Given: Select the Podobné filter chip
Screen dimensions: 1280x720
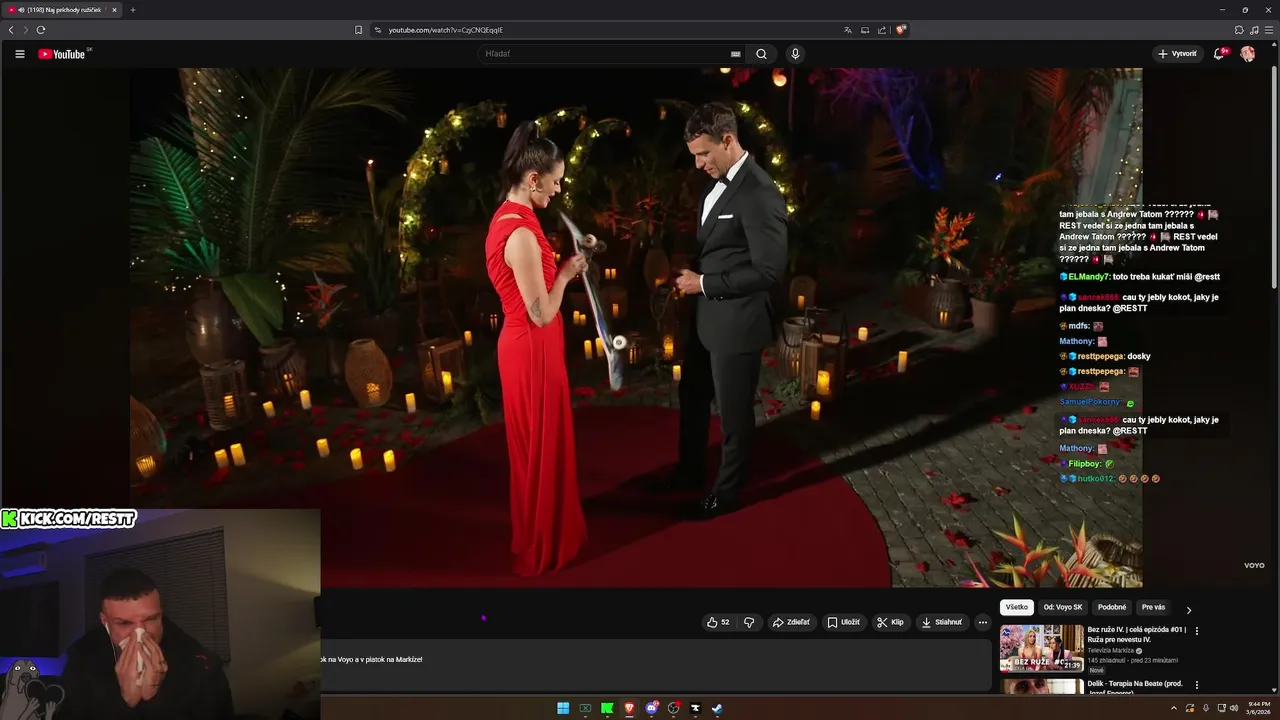Looking at the screenshot, I should pos(1112,607).
